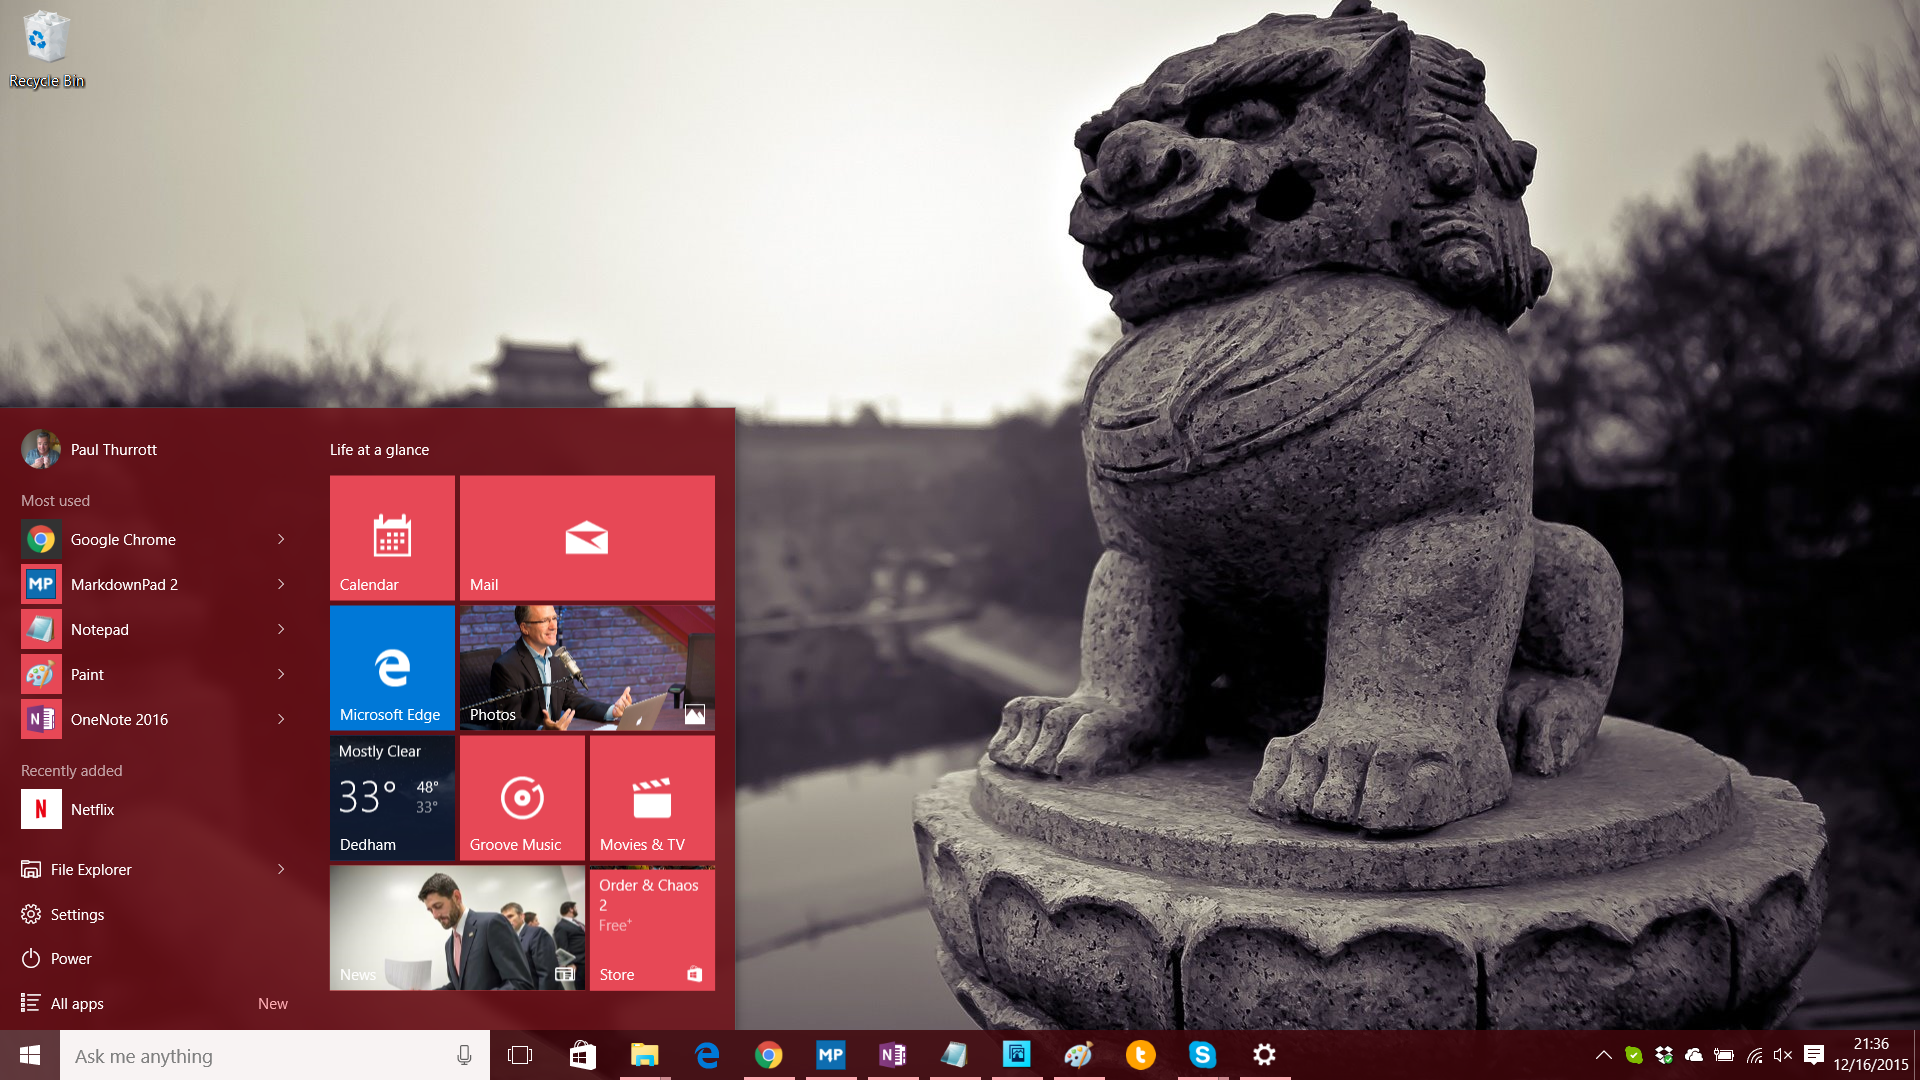Viewport: 1920px width, 1080px height.
Task: Expand Google Chrome app entry
Action: tap(281, 539)
